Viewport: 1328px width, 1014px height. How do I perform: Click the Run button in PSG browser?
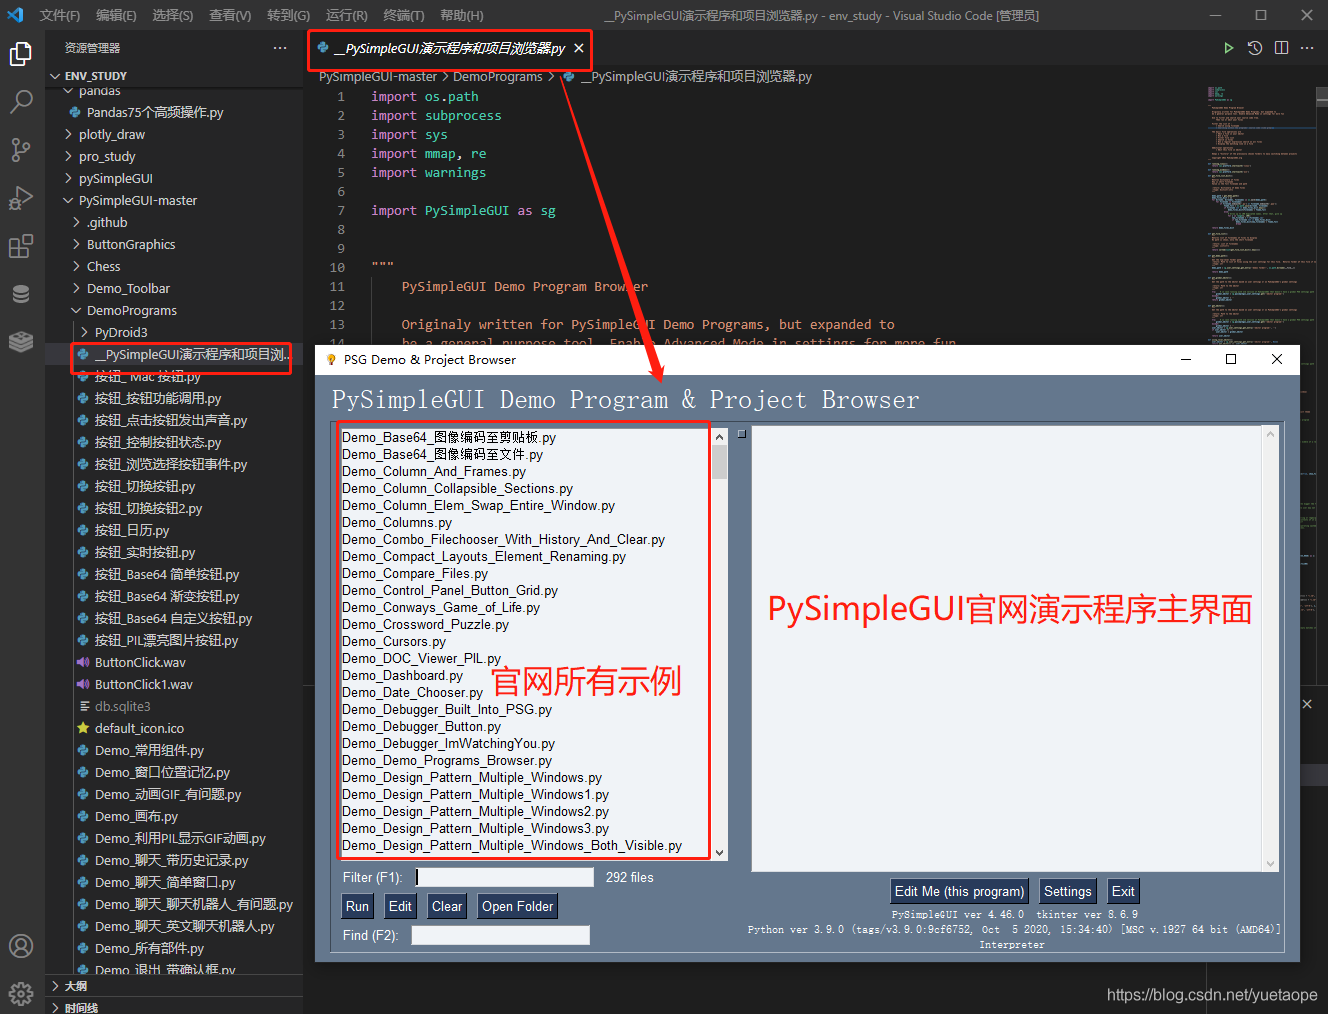click(357, 906)
